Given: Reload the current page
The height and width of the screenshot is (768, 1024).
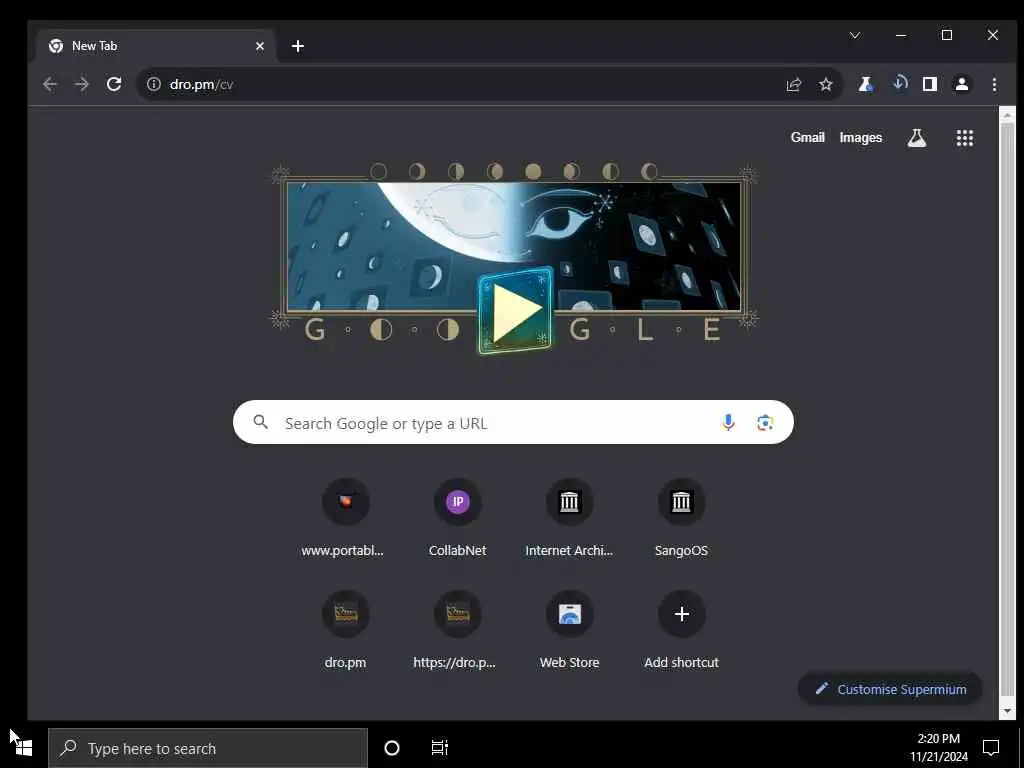Looking at the screenshot, I should [114, 84].
